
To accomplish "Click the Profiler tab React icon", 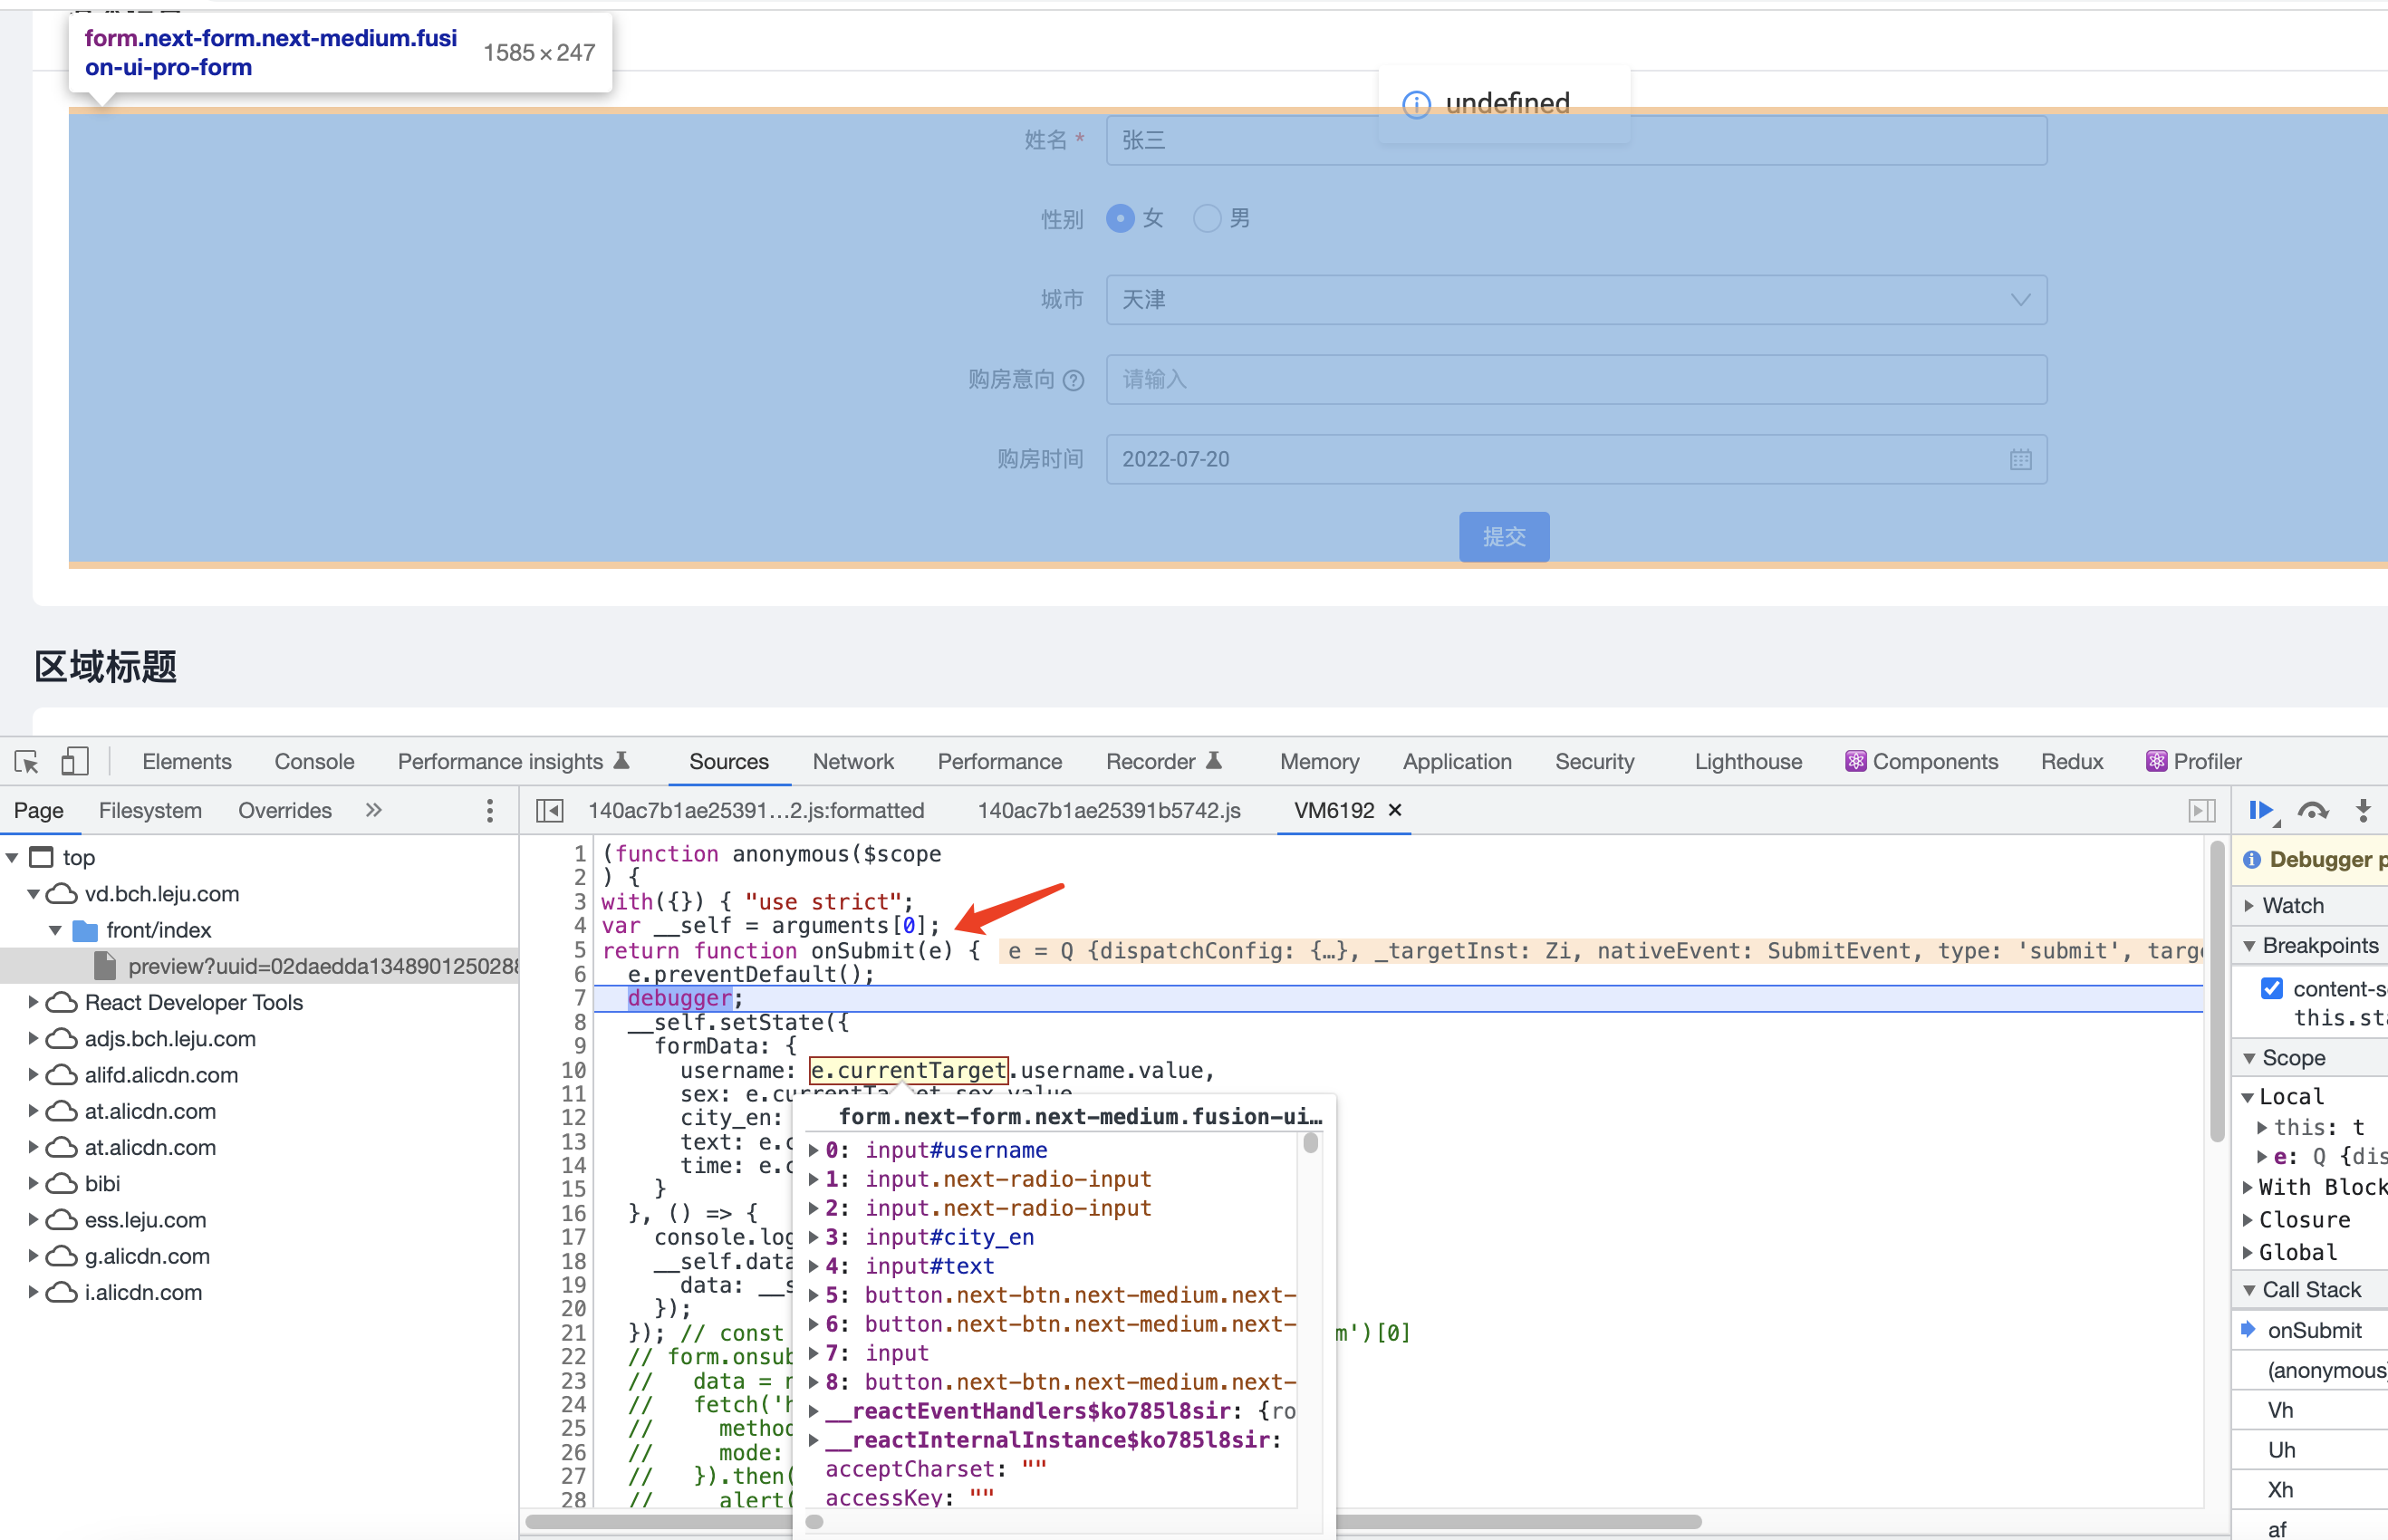I will (x=2156, y=761).
